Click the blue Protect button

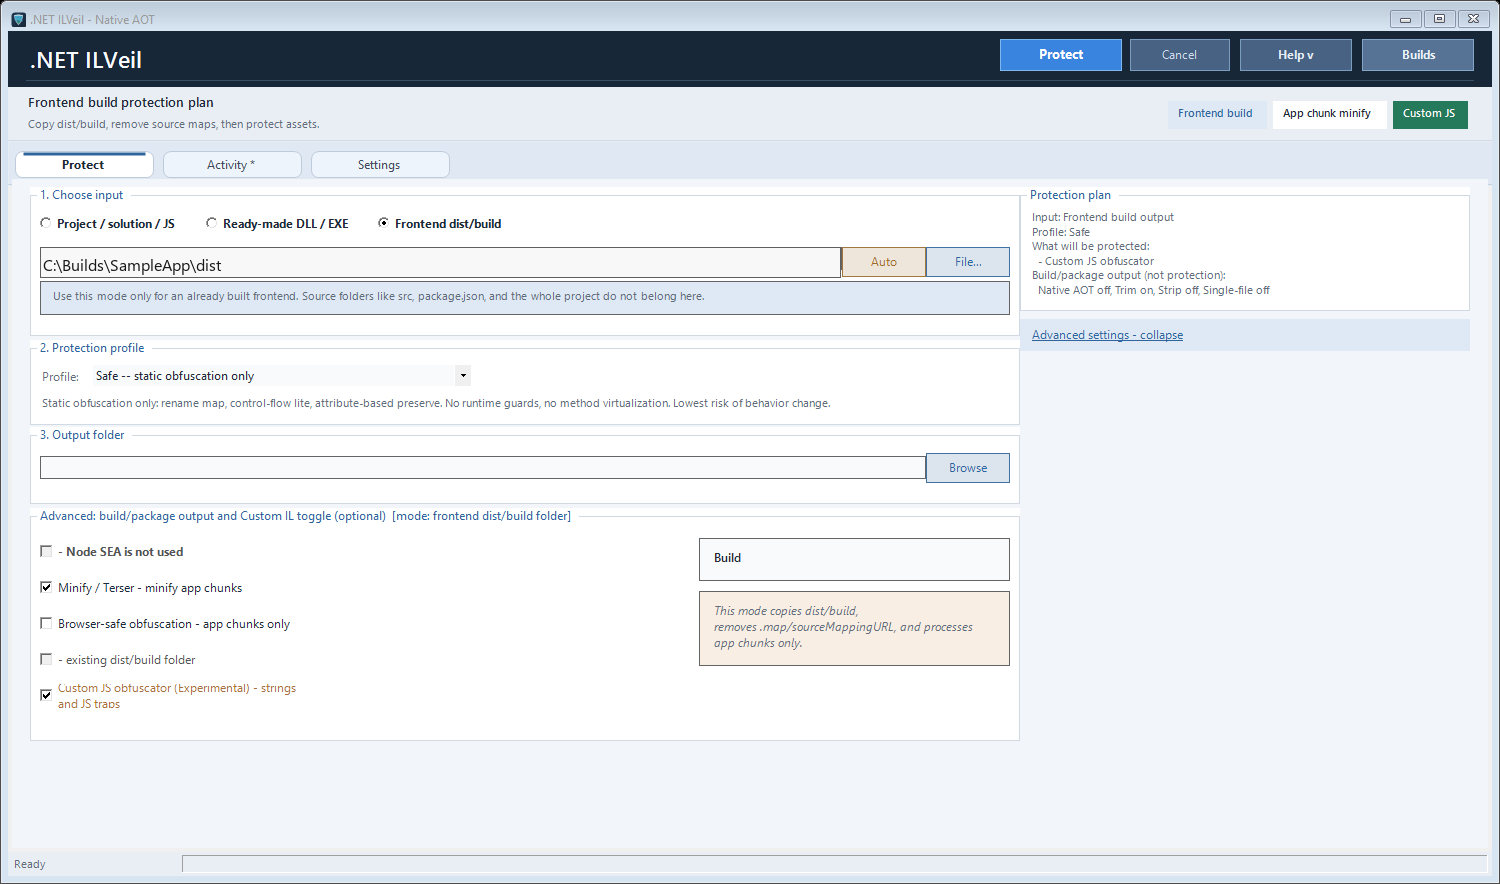pos(1061,55)
